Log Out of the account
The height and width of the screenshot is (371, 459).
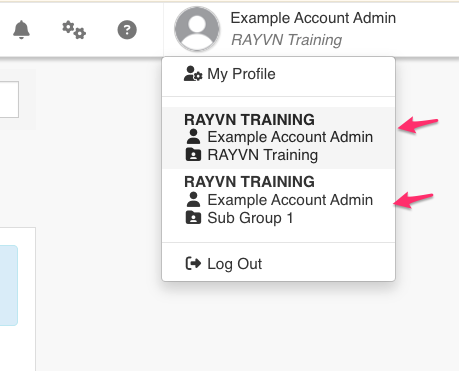point(278,264)
